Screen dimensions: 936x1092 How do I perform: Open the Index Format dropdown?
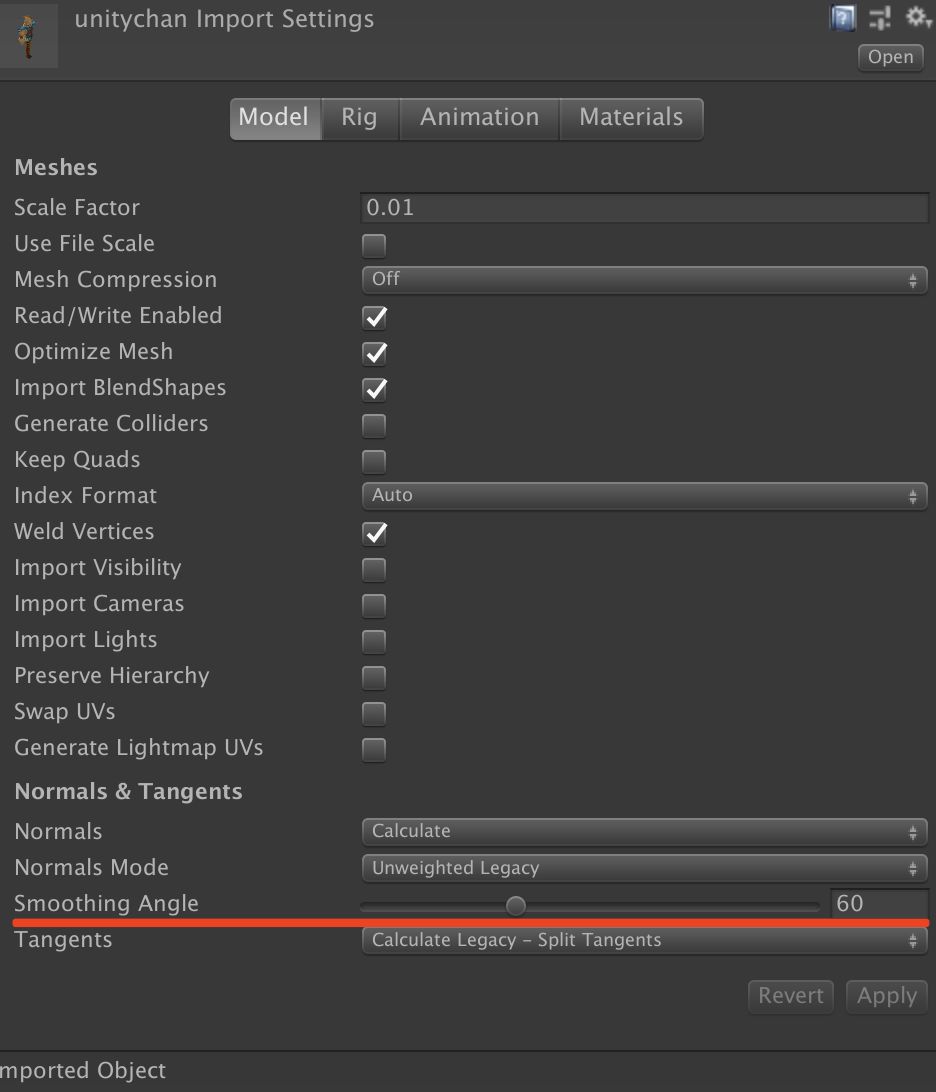pyautogui.click(x=644, y=496)
